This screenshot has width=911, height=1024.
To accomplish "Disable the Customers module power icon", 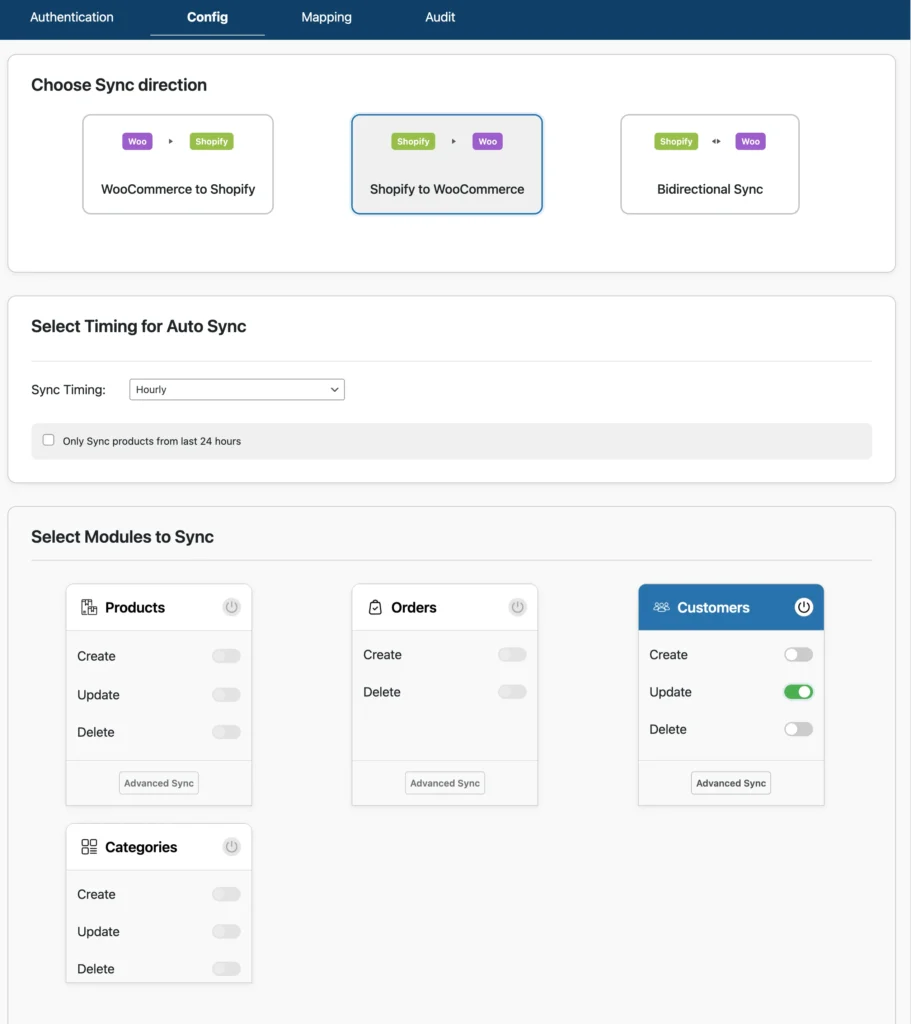I will 804,607.
